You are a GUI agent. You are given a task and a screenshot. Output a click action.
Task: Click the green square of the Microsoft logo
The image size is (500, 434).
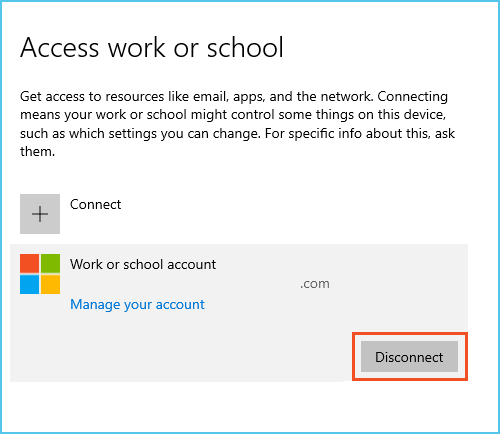[50, 264]
